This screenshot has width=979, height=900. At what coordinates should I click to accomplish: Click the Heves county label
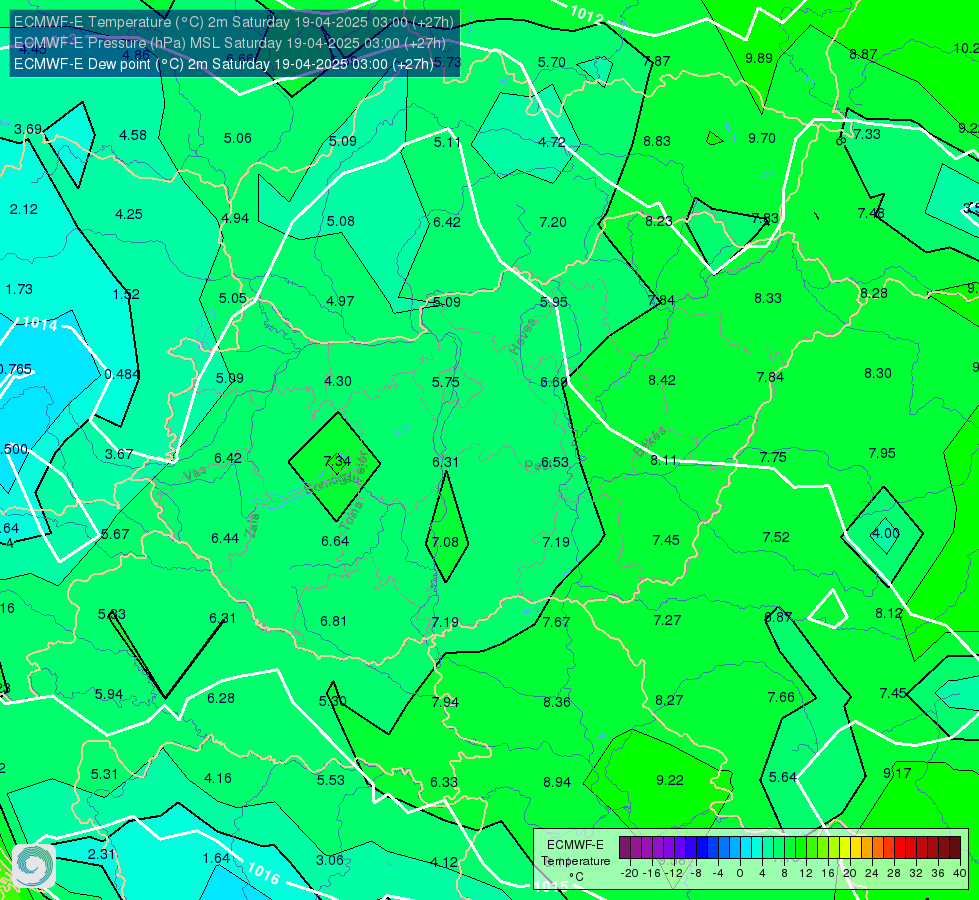pyautogui.click(x=524, y=336)
